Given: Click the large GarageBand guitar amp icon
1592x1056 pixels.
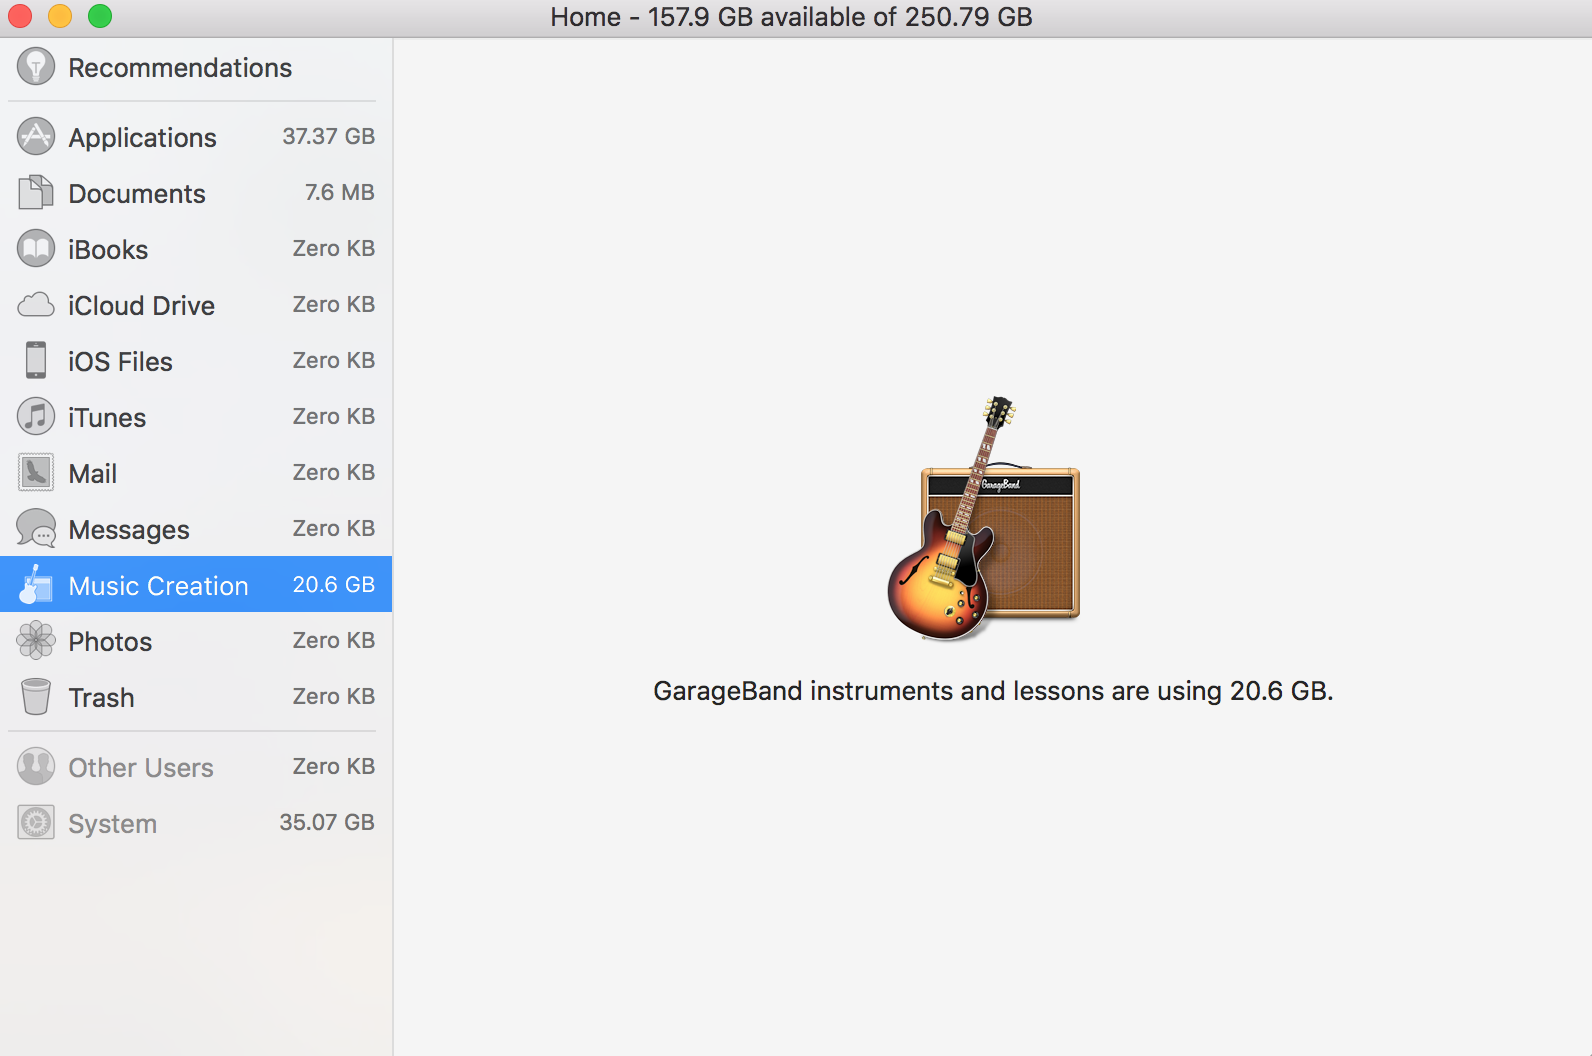Looking at the screenshot, I should pos(984,518).
